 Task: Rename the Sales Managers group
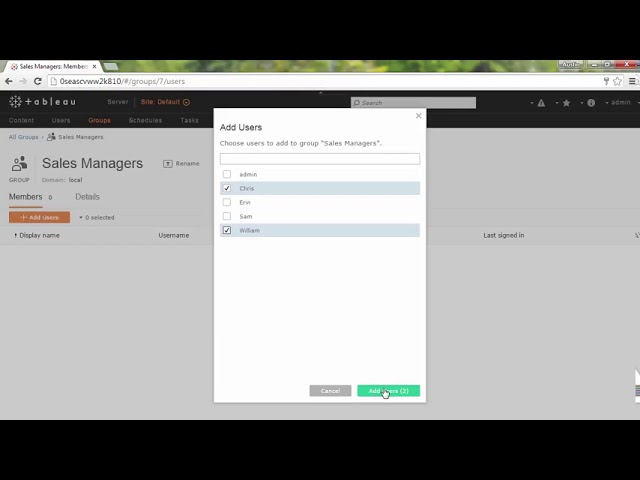(181, 164)
